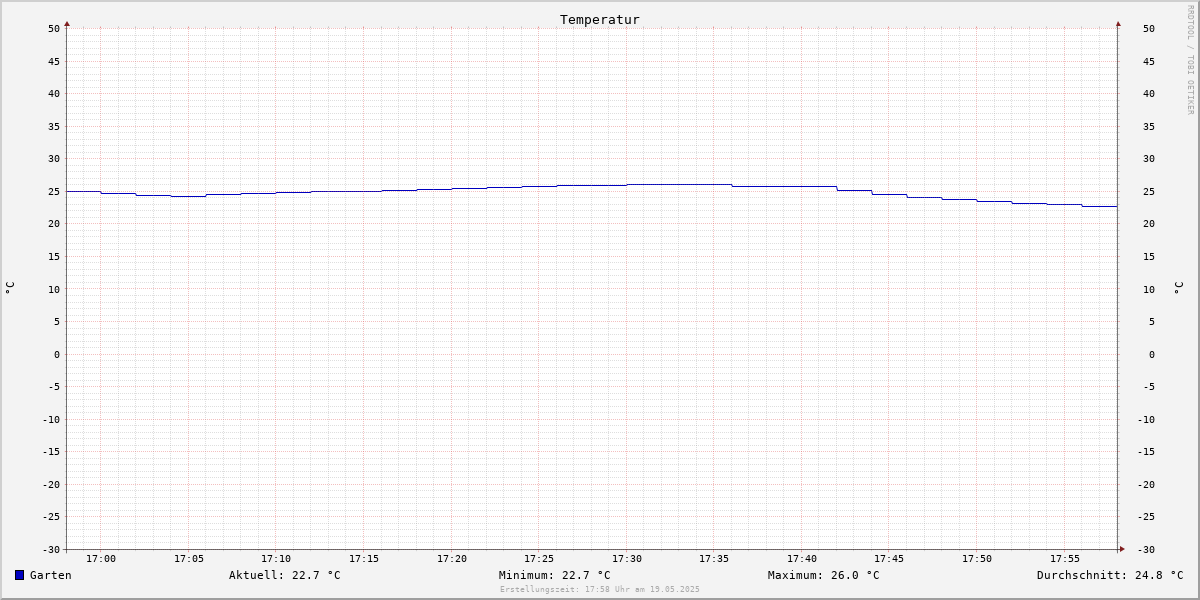Click the 17:15 time axis label

pos(364,558)
